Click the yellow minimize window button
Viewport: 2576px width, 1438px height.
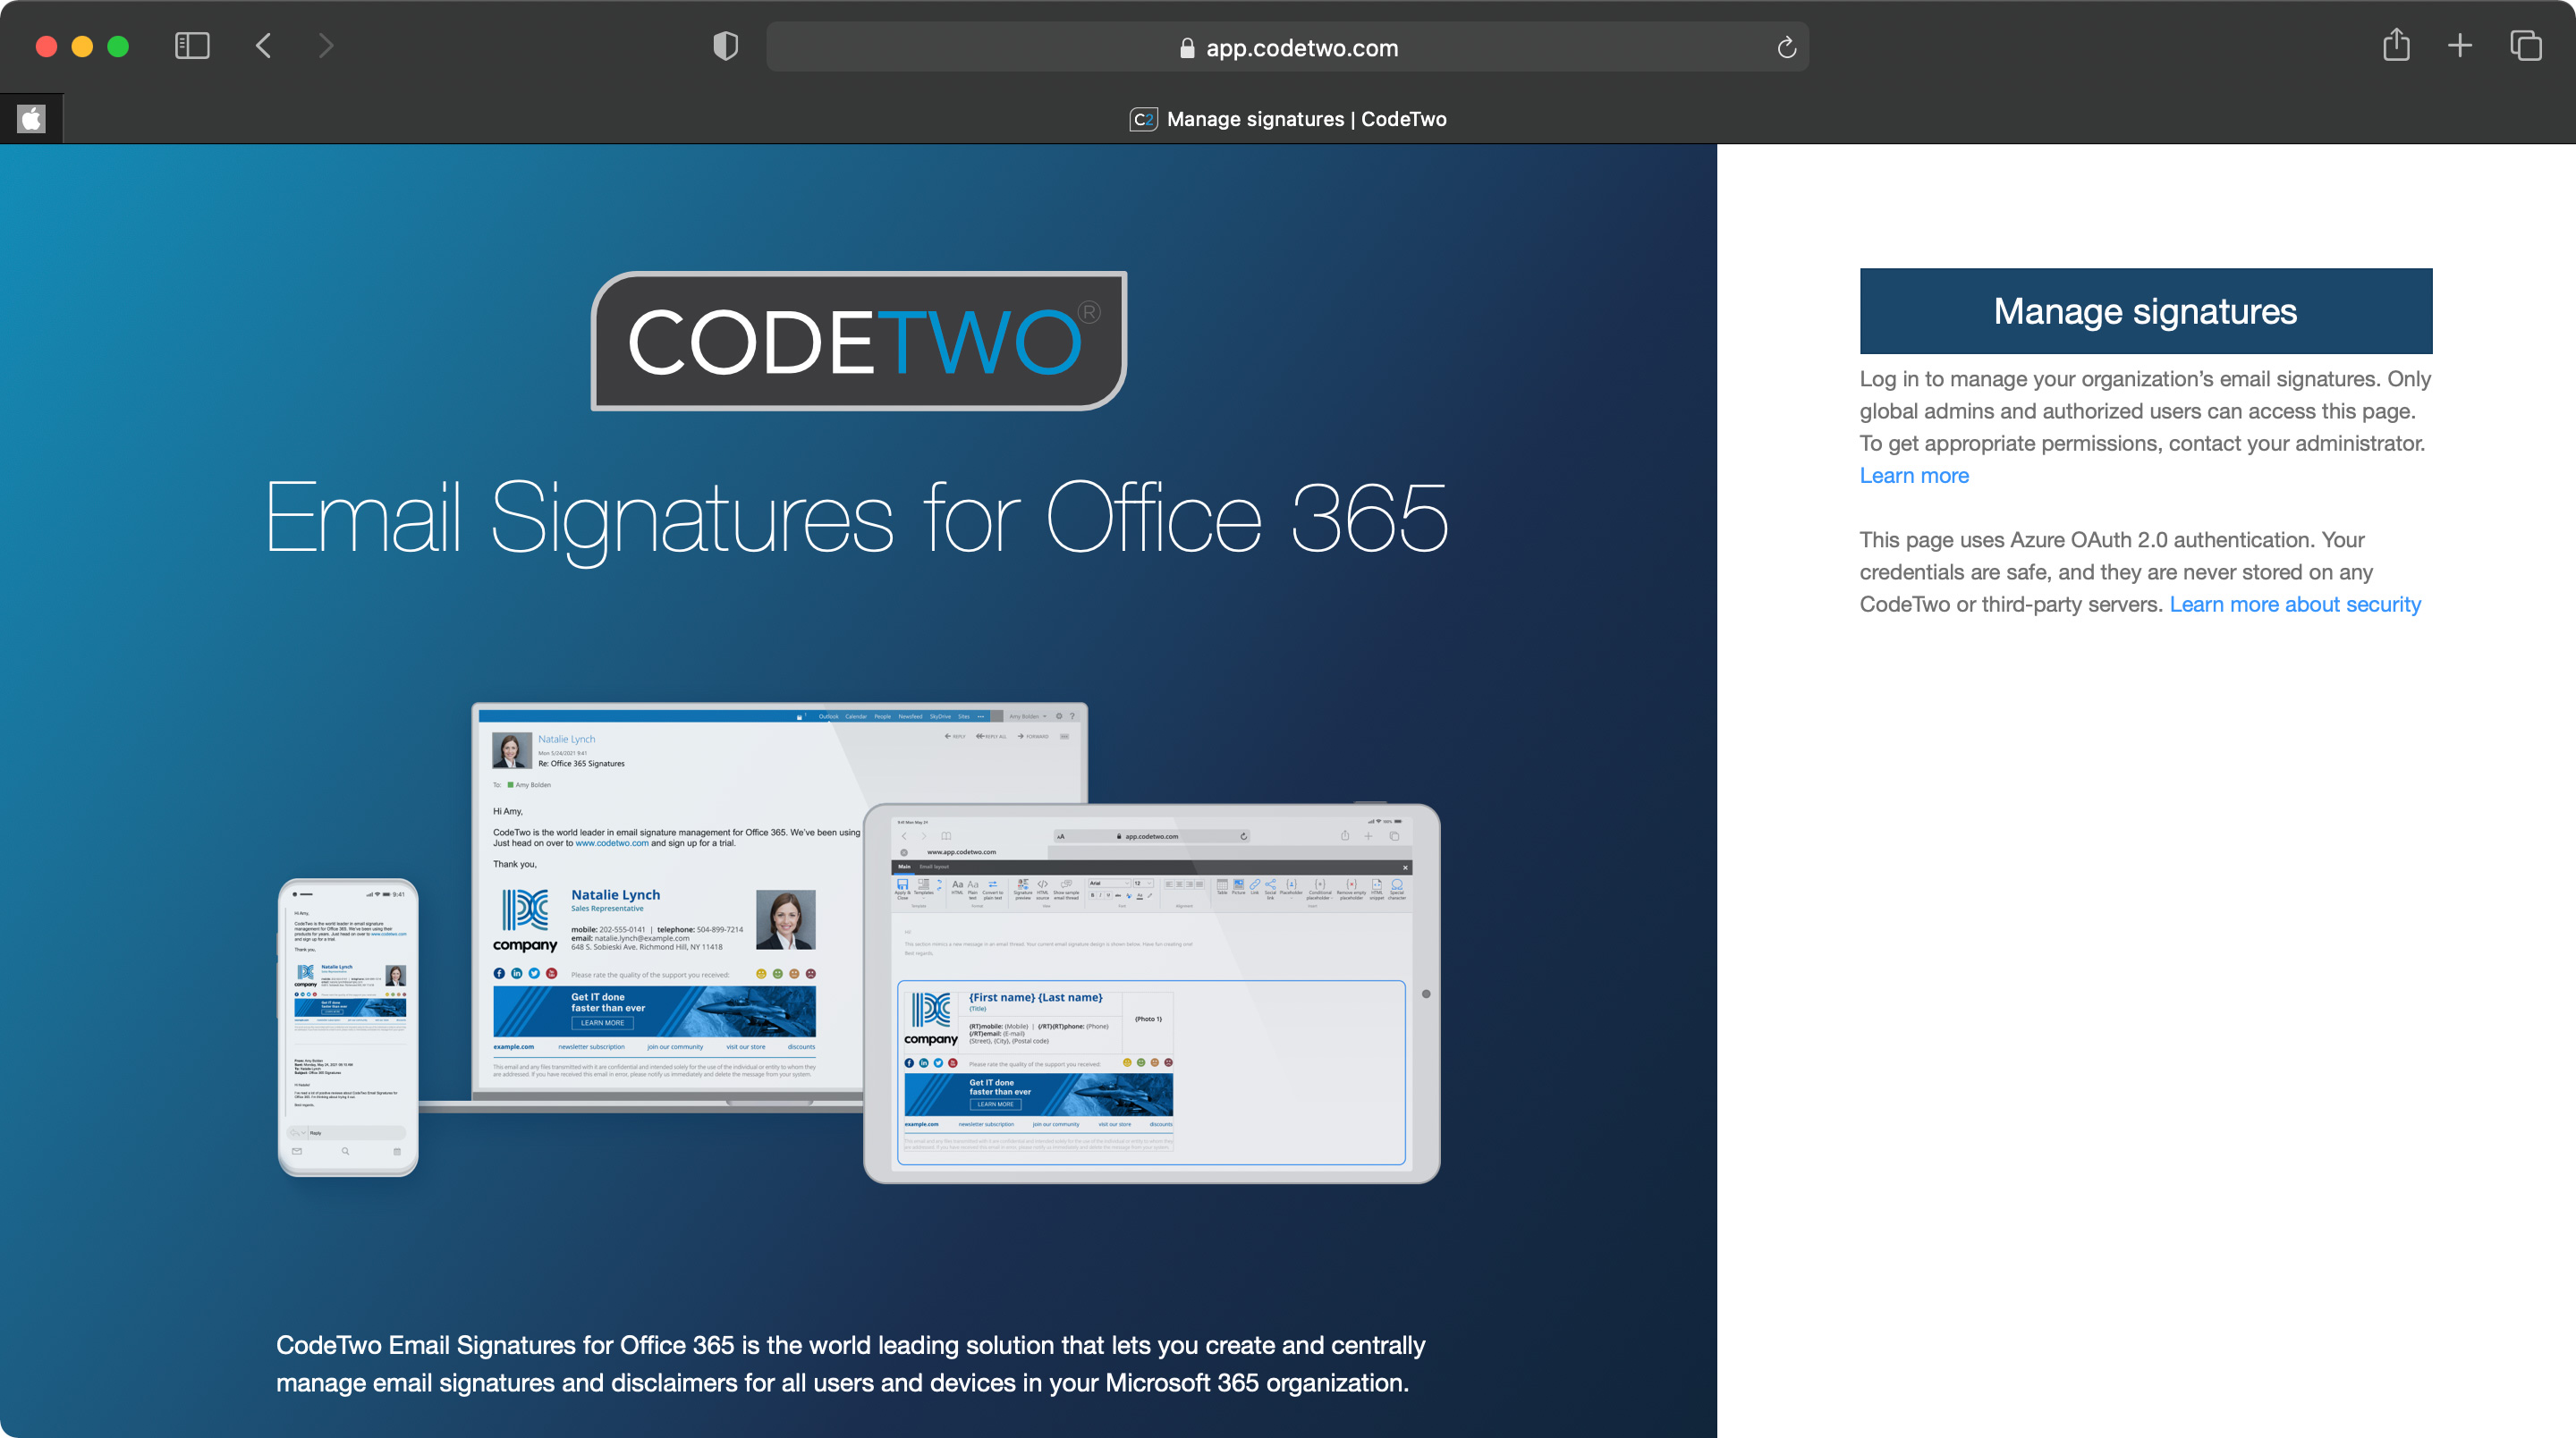click(x=82, y=46)
